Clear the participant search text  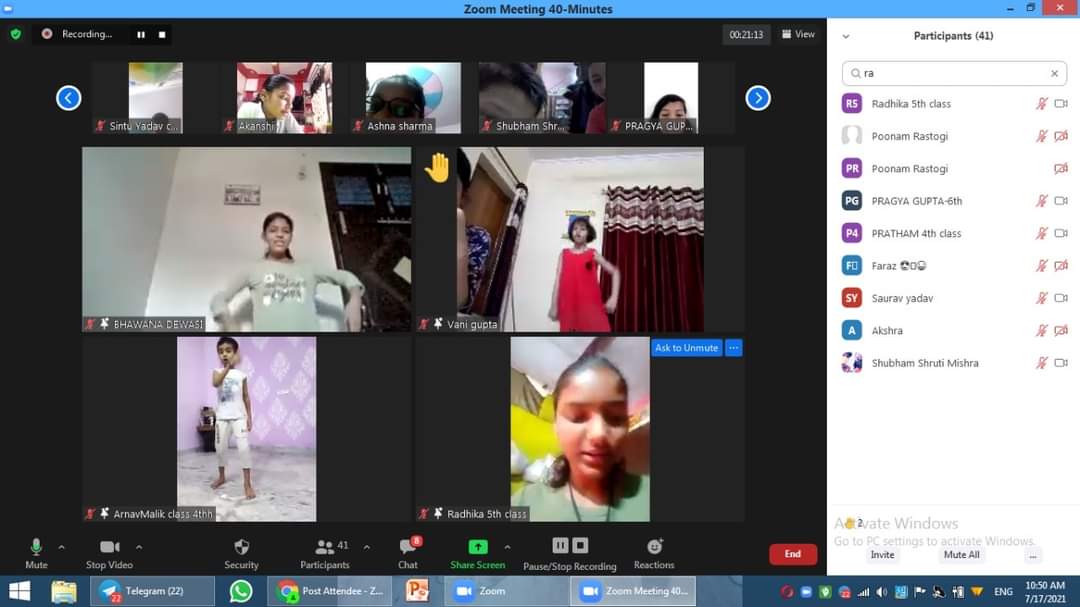coord(1055,73)
